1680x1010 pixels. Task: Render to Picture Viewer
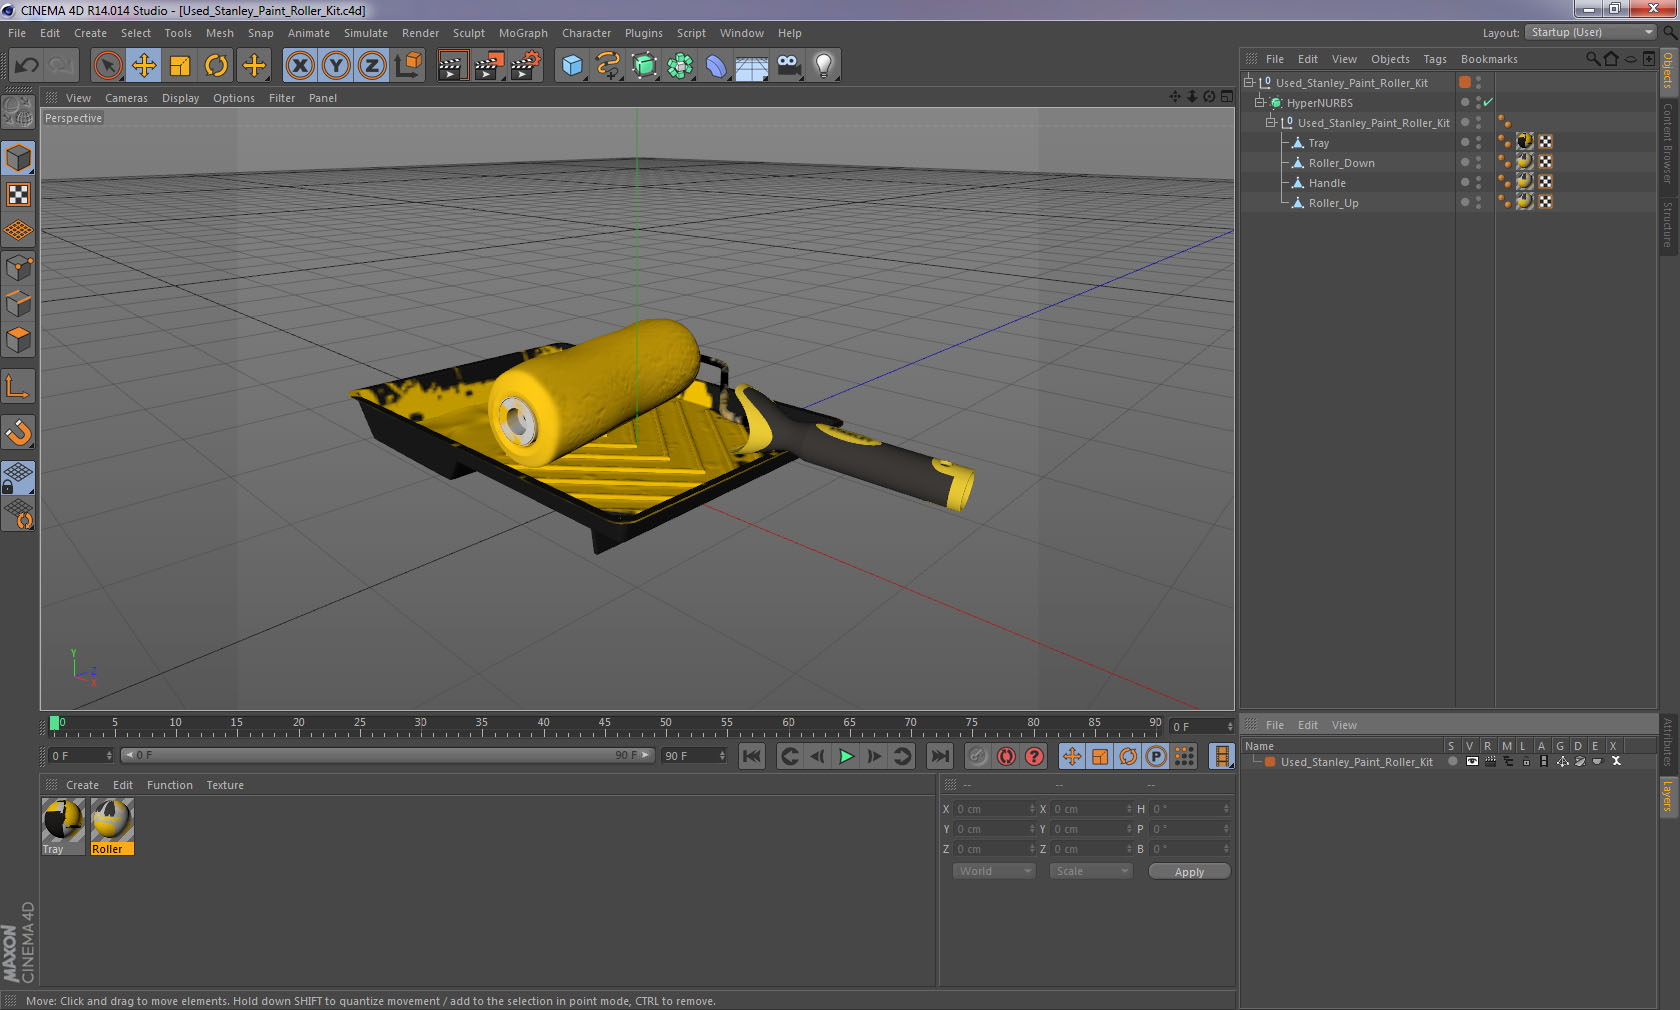(x=489, y=66)
